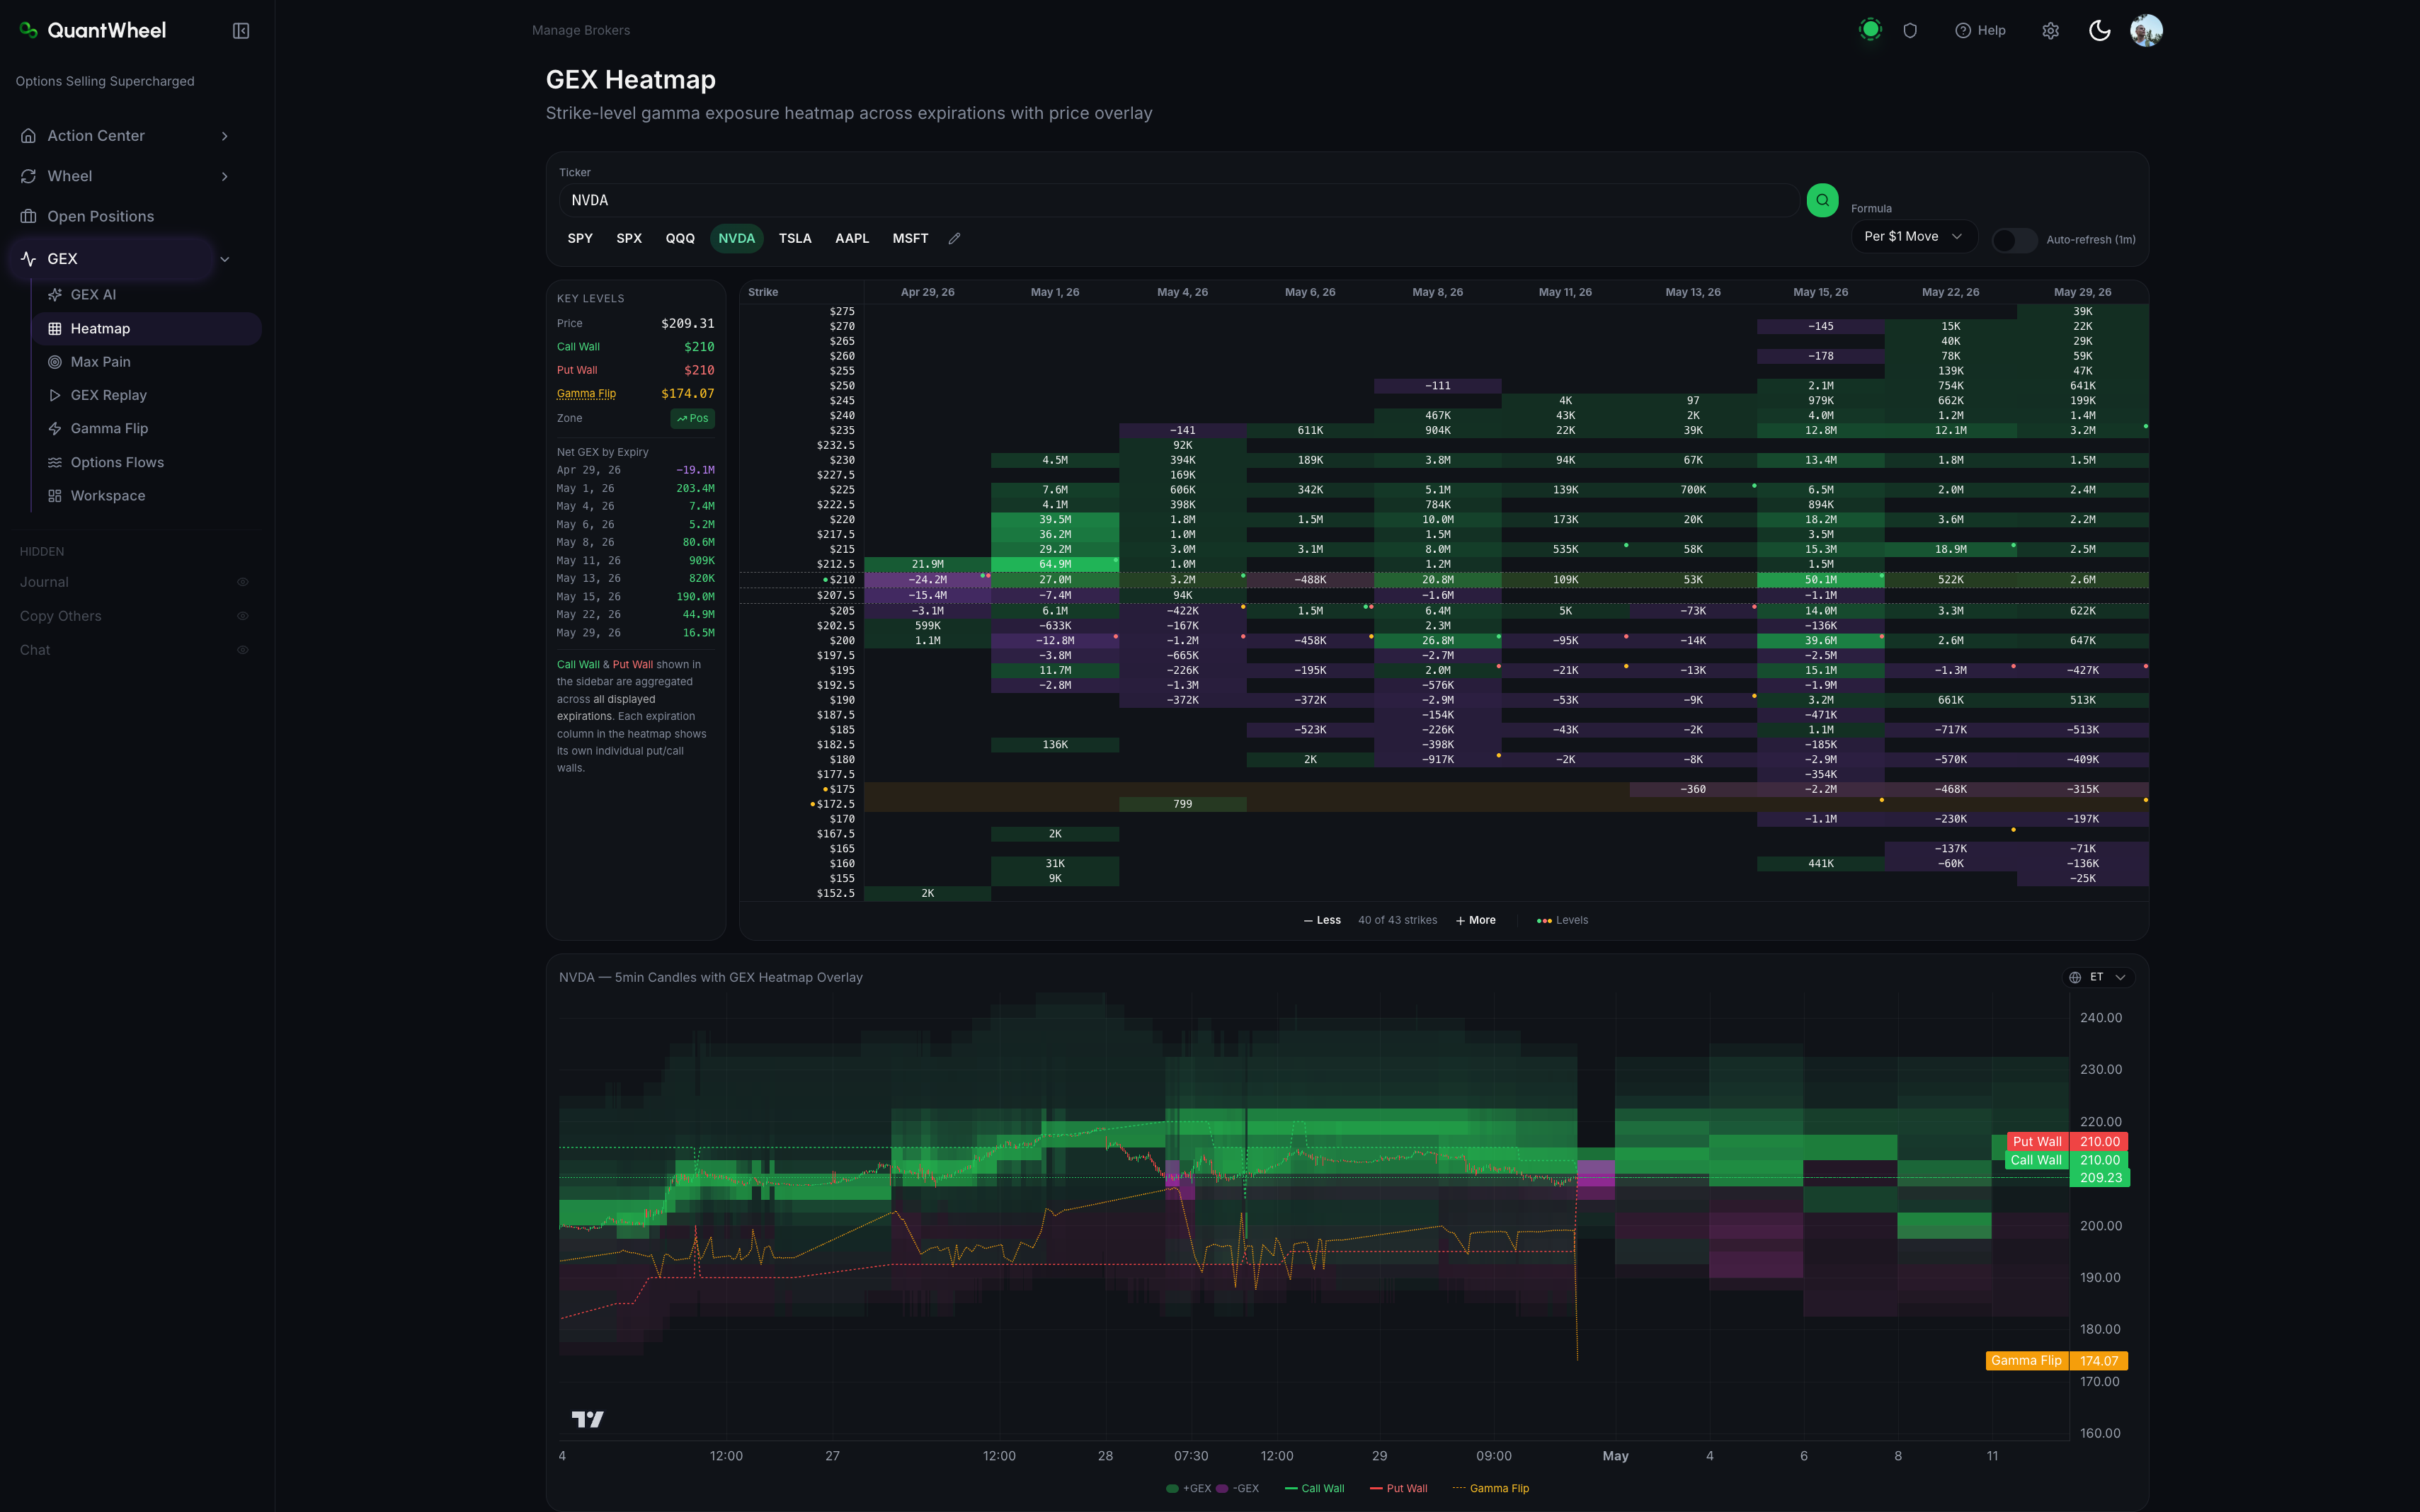Expand the Wheel chevron

pos(225,176)
